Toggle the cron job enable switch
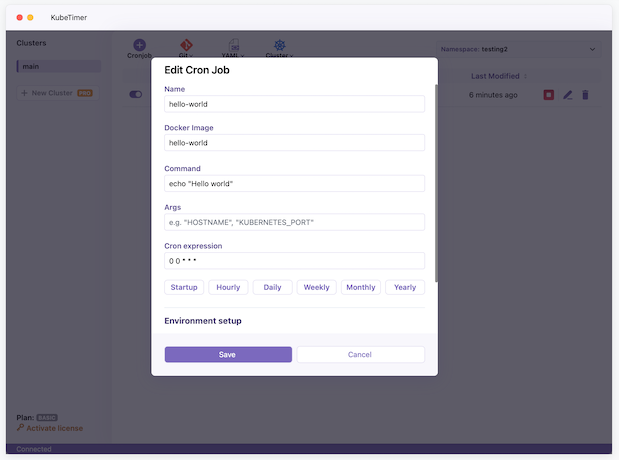Screen dimensions: 619x460 136,95
